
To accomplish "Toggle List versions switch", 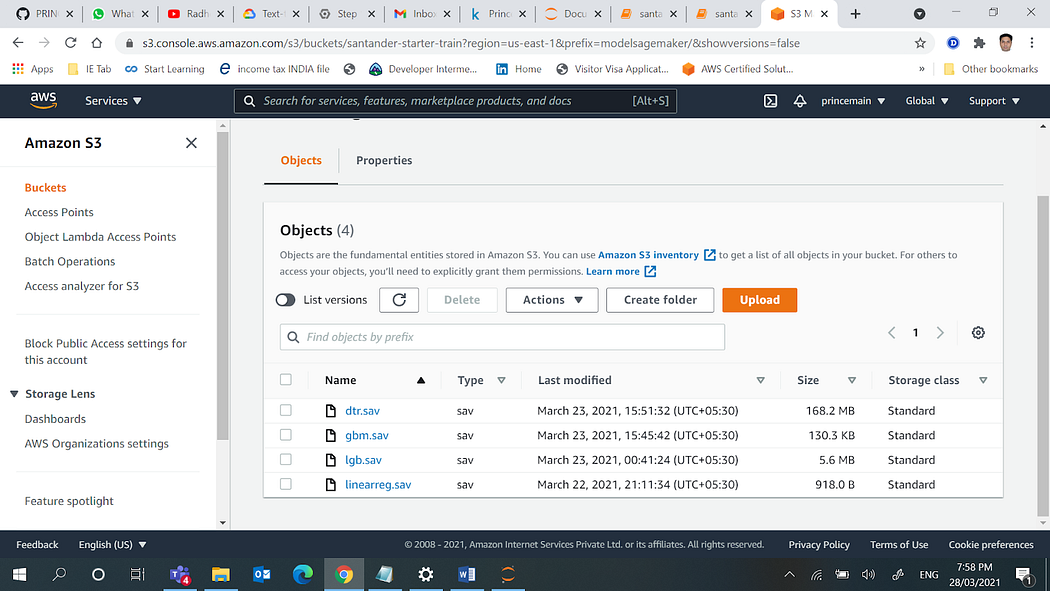I will click(285, 300).
